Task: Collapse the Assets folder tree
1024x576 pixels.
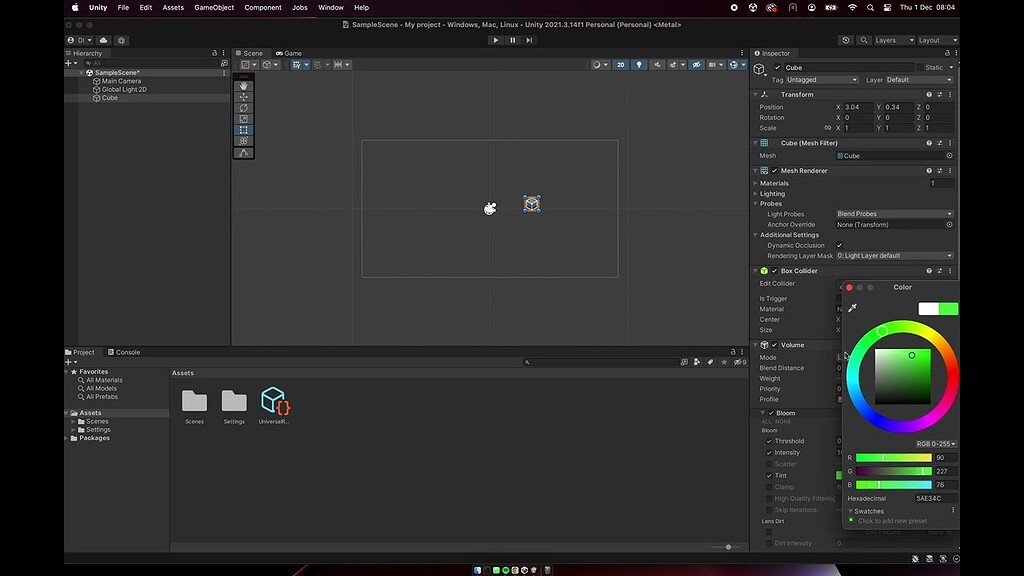Action: [67, 413]
